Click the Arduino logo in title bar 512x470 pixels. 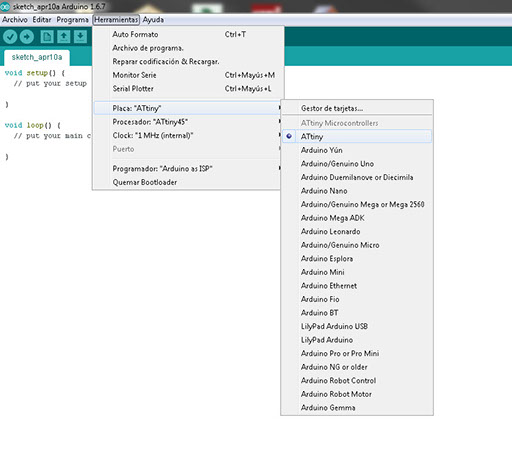pos(5,6)
